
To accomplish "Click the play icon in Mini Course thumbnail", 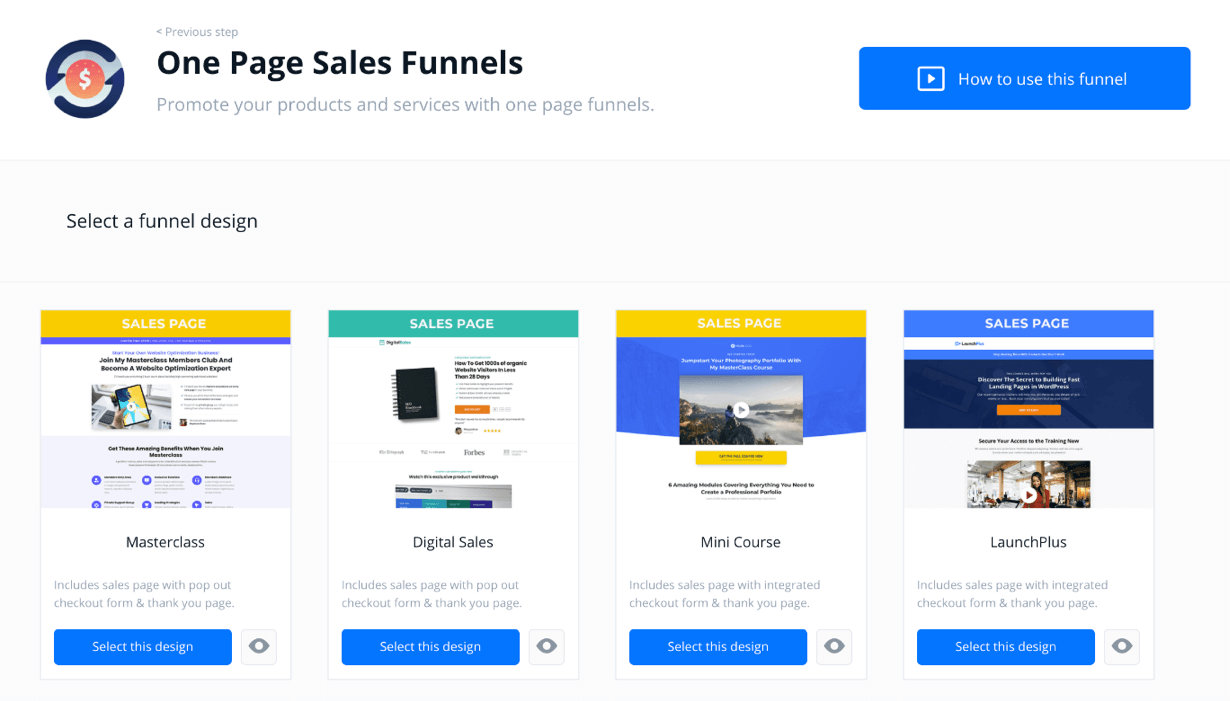I will click(x=741, y=409).
